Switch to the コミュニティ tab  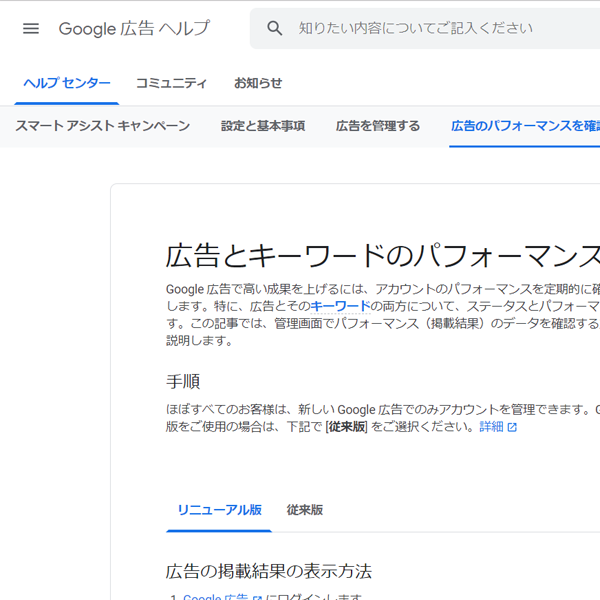[171, 83]
